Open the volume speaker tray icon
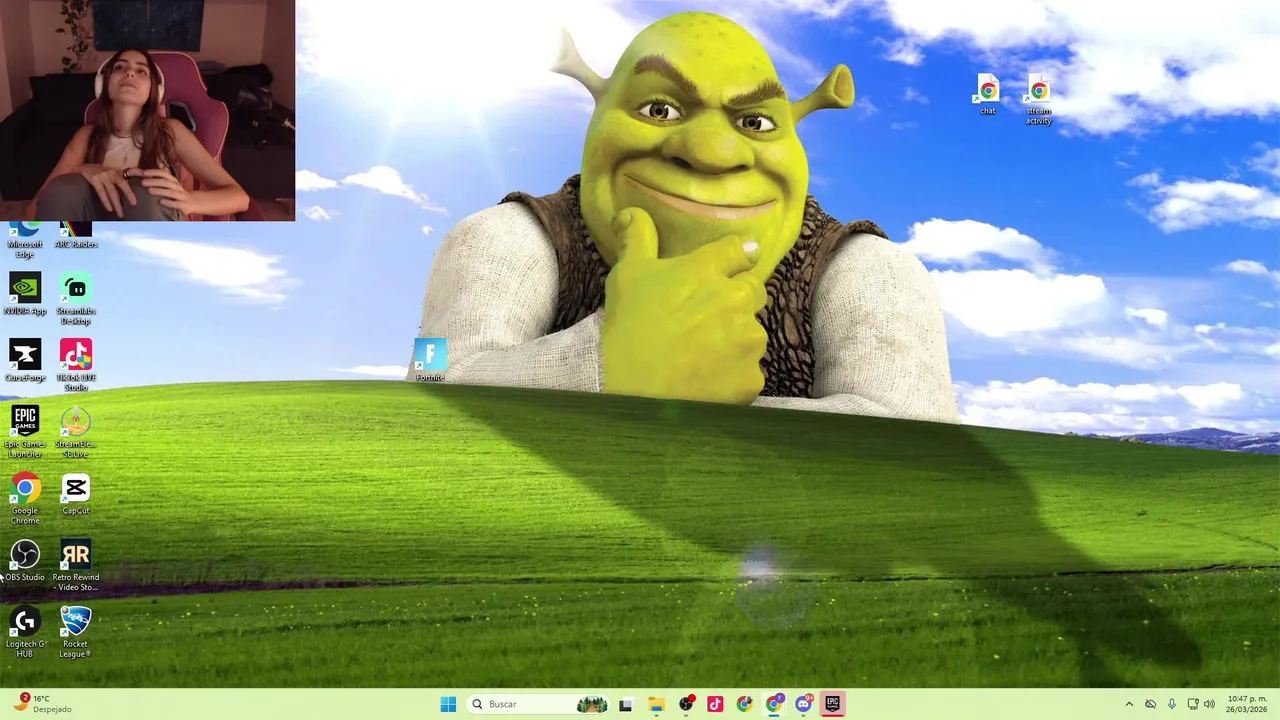 click(1209, 704)
